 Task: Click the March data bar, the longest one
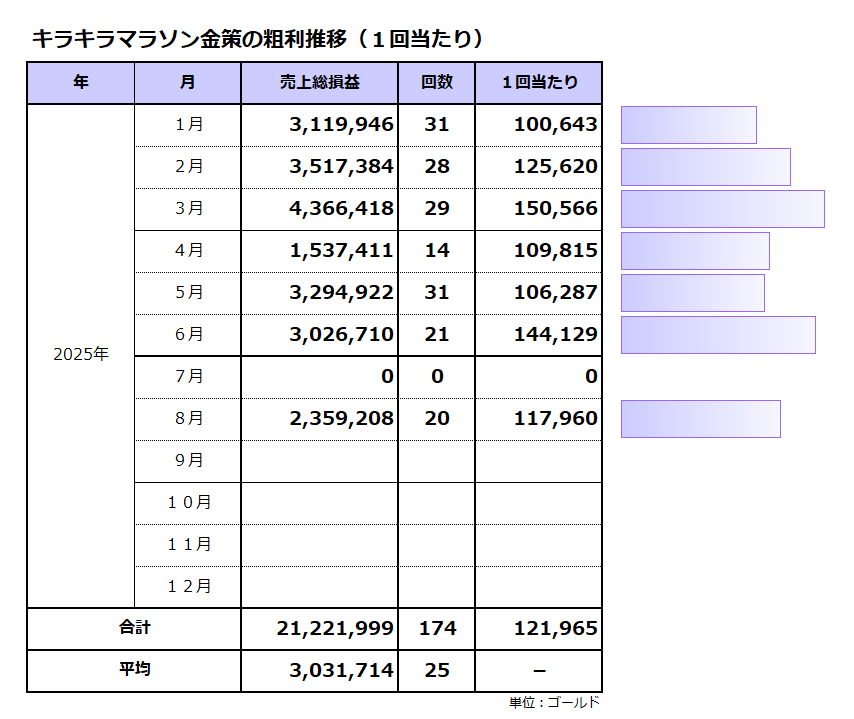(x=722, y=209)
